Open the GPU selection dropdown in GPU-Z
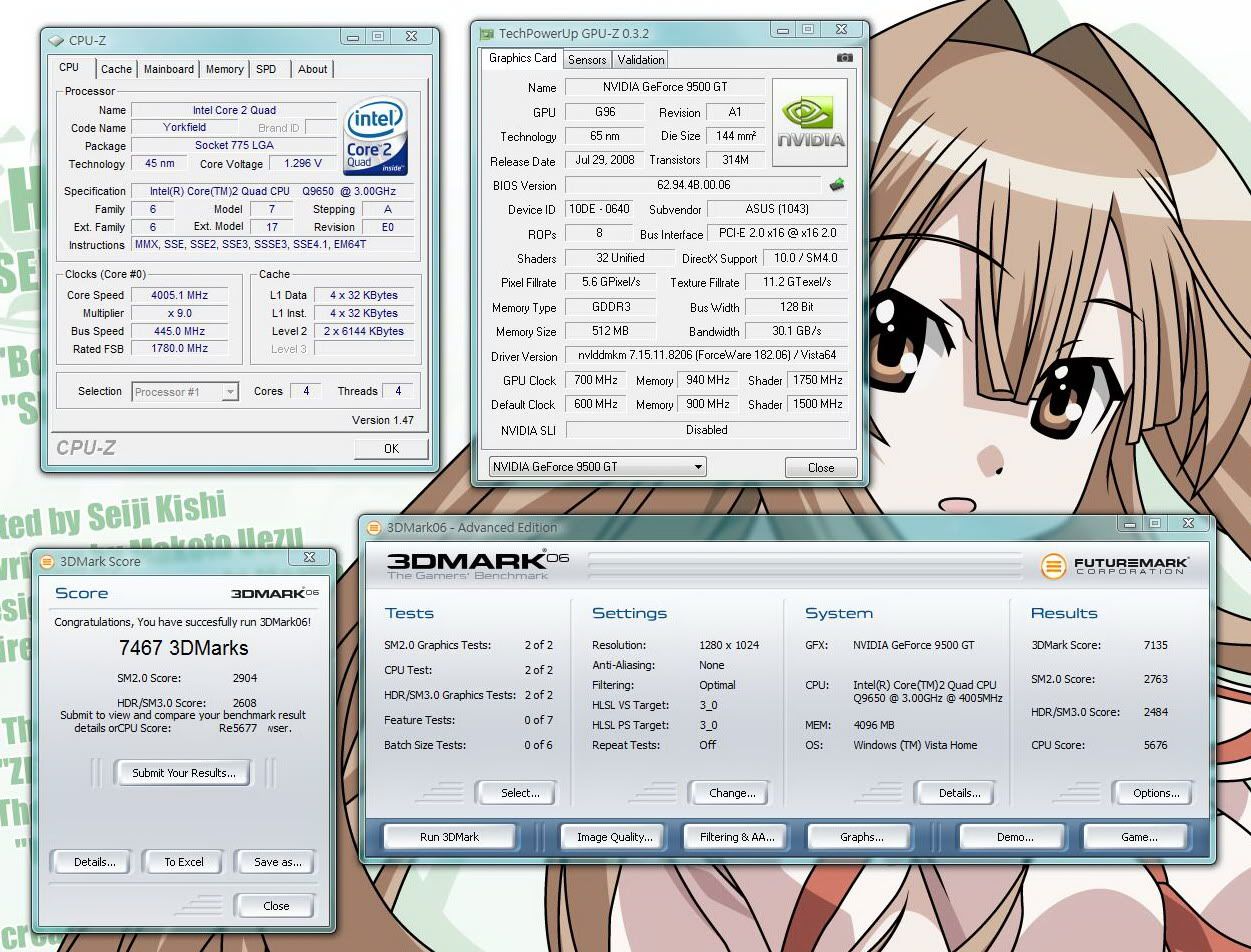Image resolution: width=1251 pixels, height=952 pixels. click(x=597, y=467)
